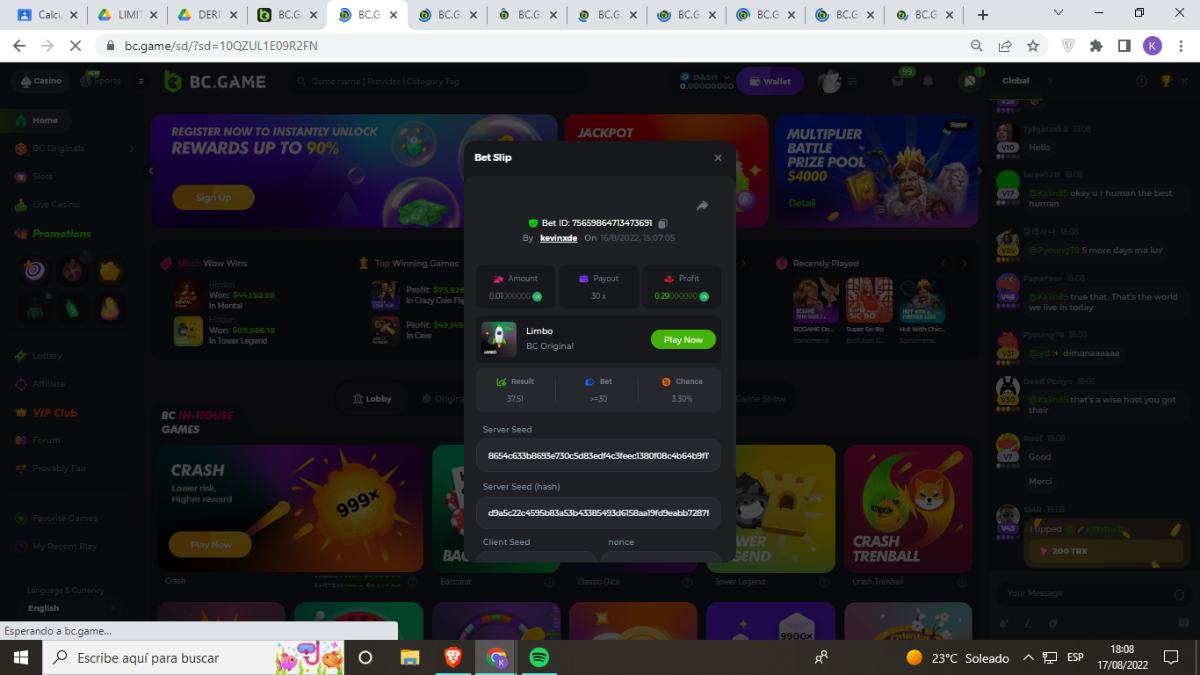This screenshot has width=1200, height=675.
Task: Collapse sidebar with the hamburger menu icon
Action: pos(141,81)
